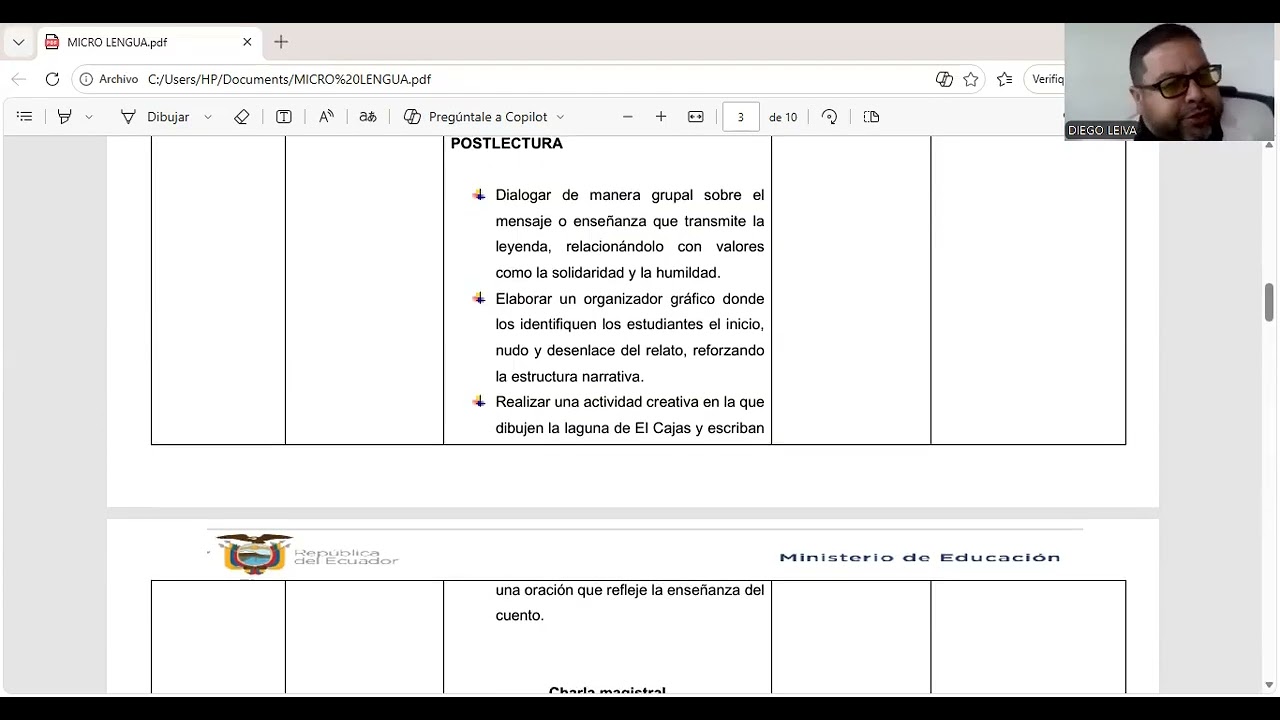The height and width of the screenshot is (720, 1280).
Task: Switch page view layout
Action: coord(871,117)
